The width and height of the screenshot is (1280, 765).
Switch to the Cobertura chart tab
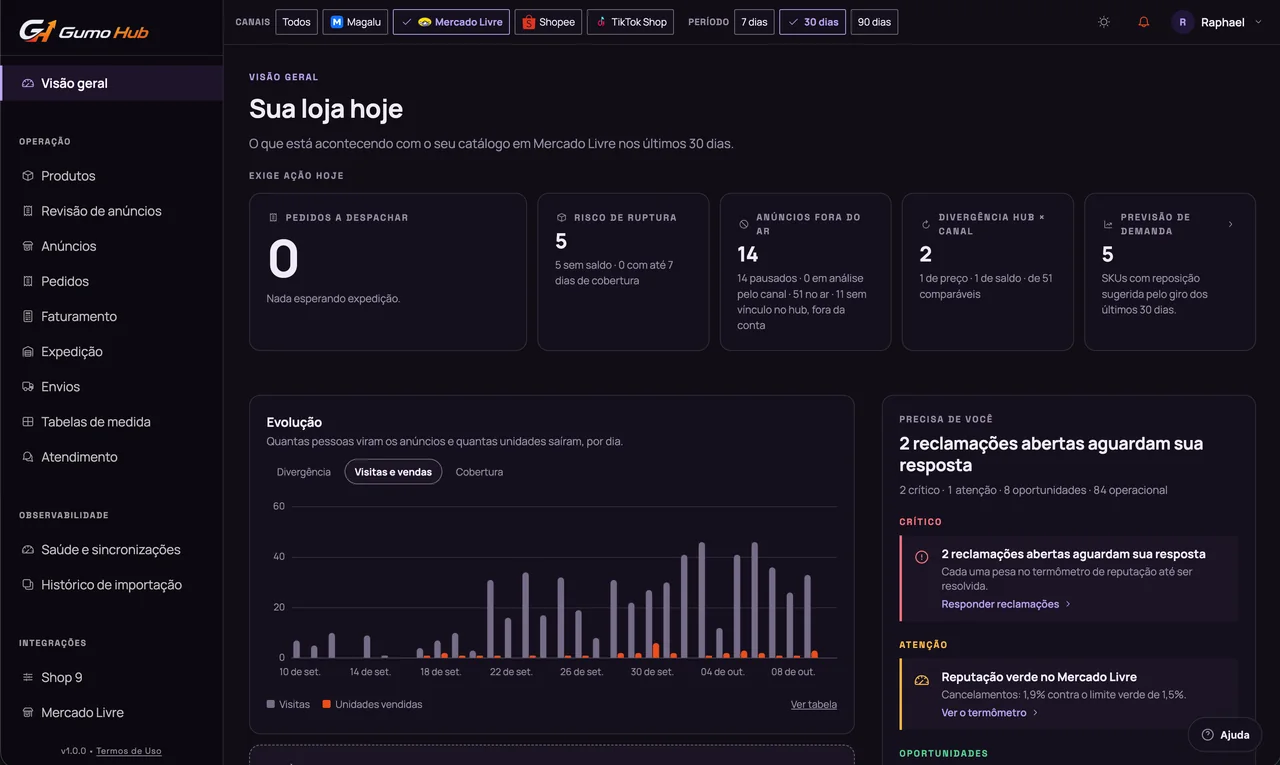(x=479, y=472)
